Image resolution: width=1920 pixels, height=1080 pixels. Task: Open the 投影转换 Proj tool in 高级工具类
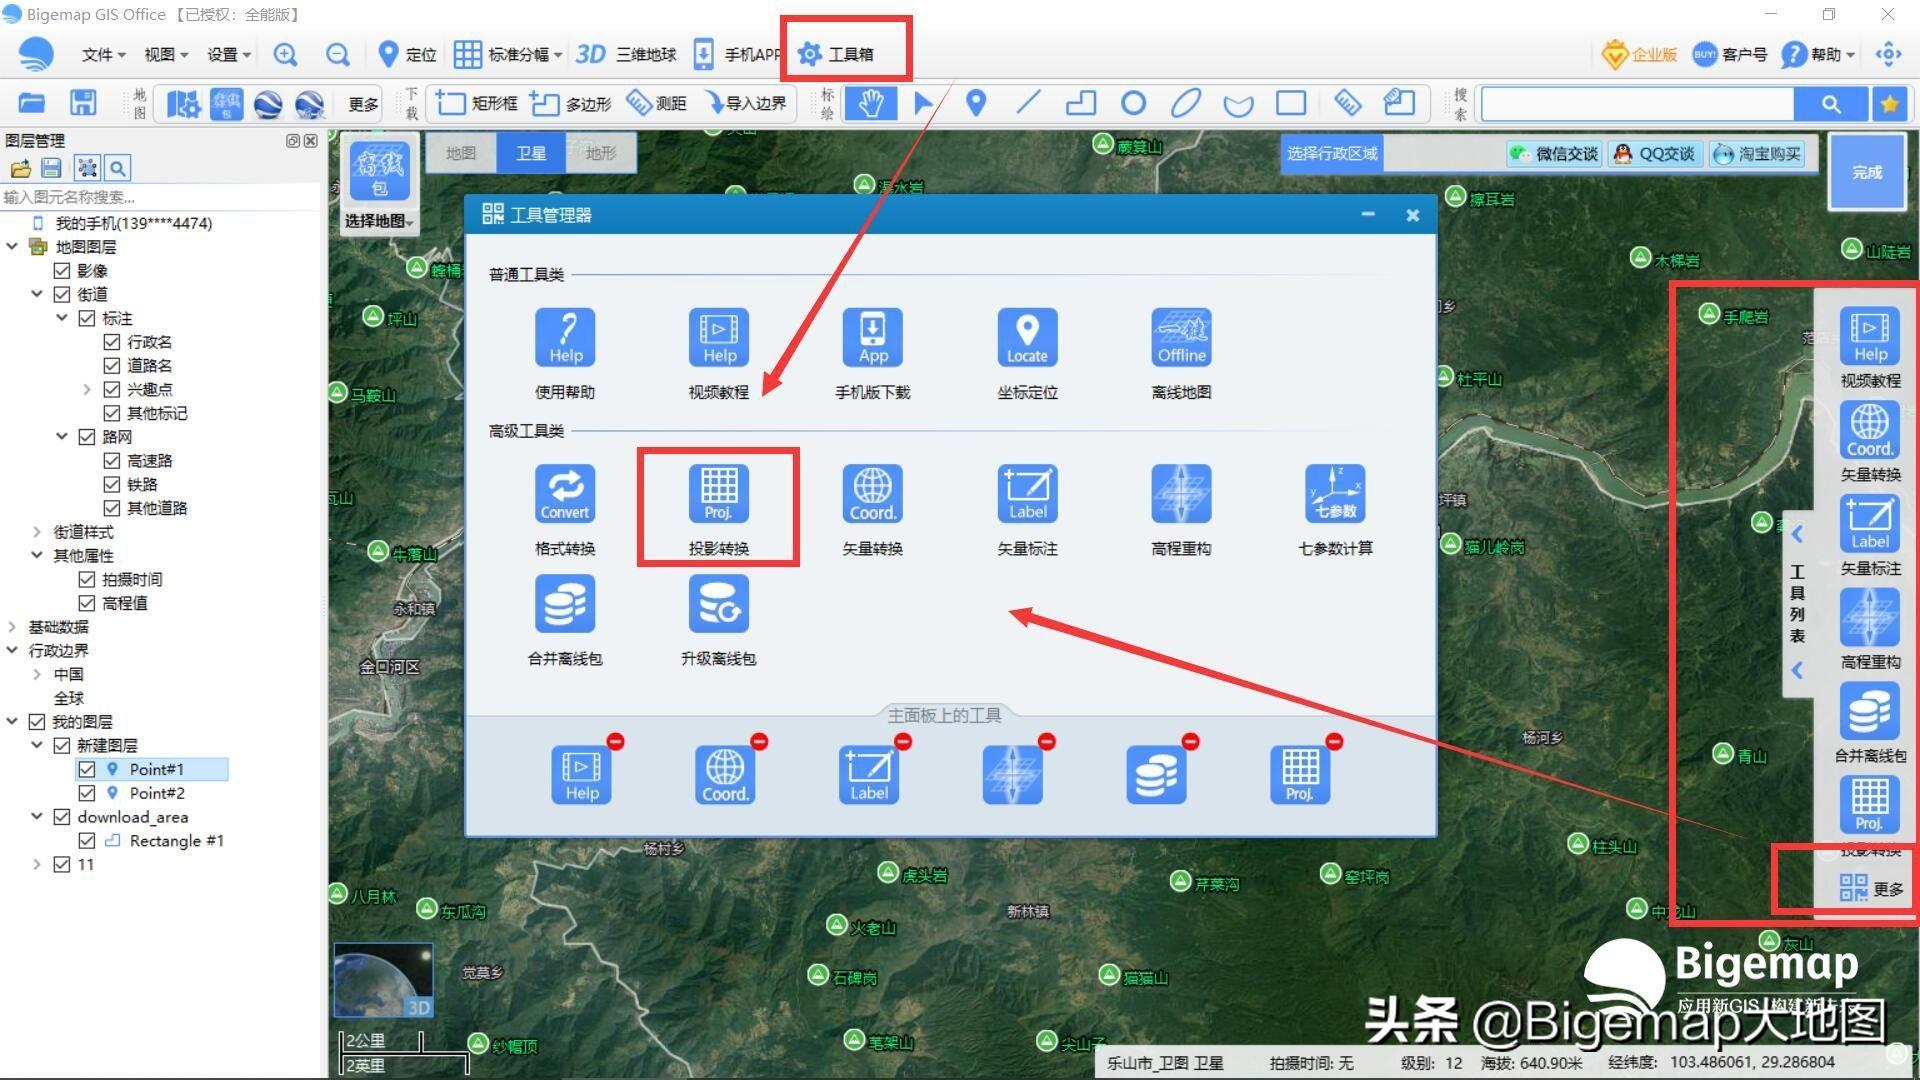[x=718, y=494]
